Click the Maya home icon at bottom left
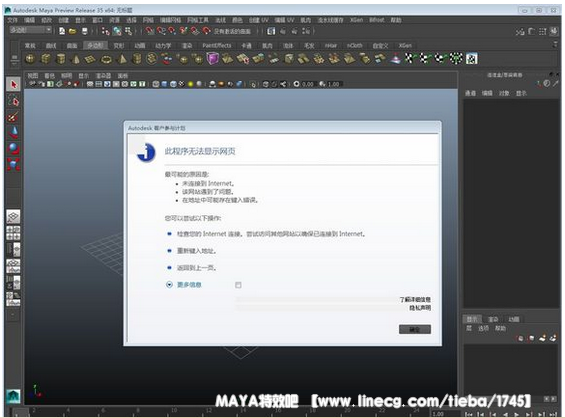 (x=13, y=396)
